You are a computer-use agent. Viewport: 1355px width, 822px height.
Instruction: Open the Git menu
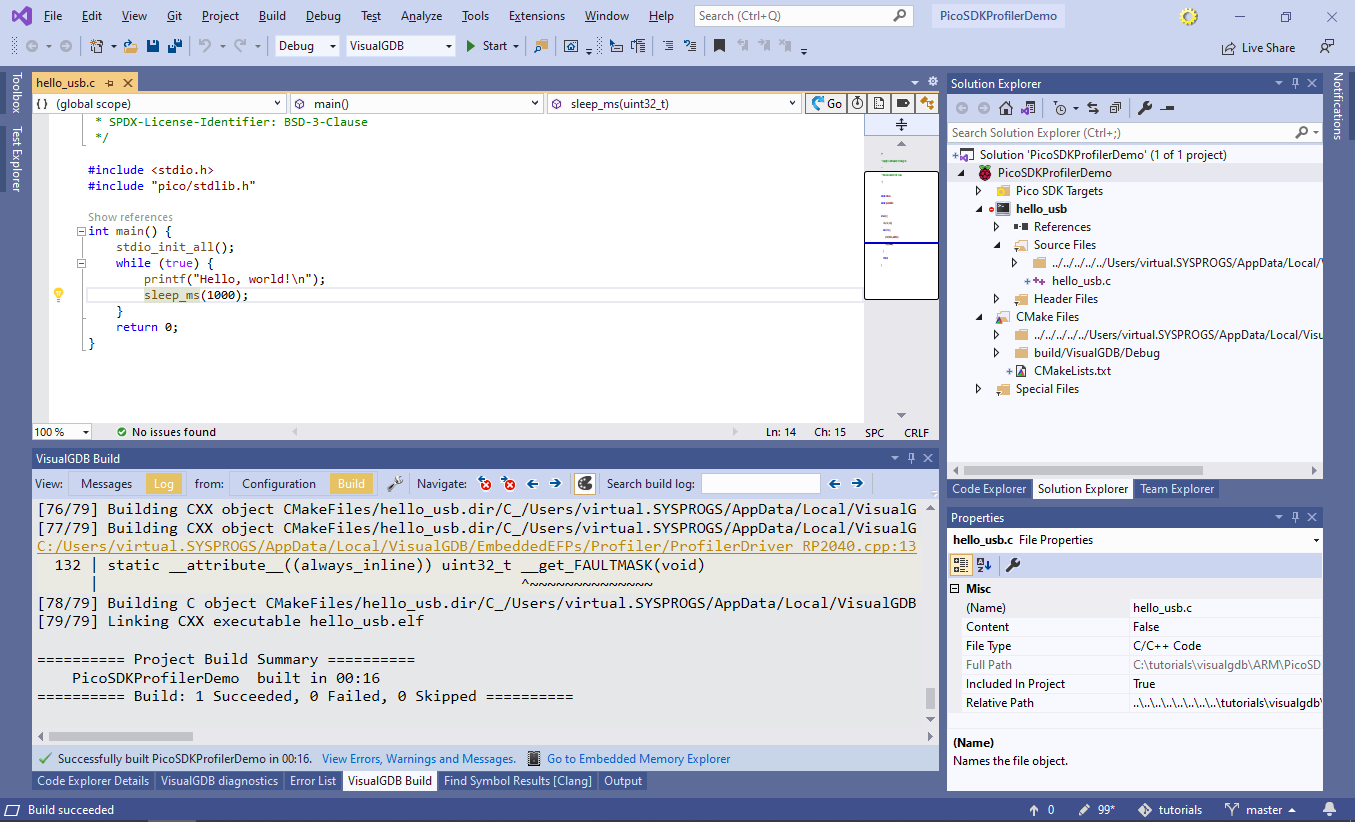[x=174, y=16]
